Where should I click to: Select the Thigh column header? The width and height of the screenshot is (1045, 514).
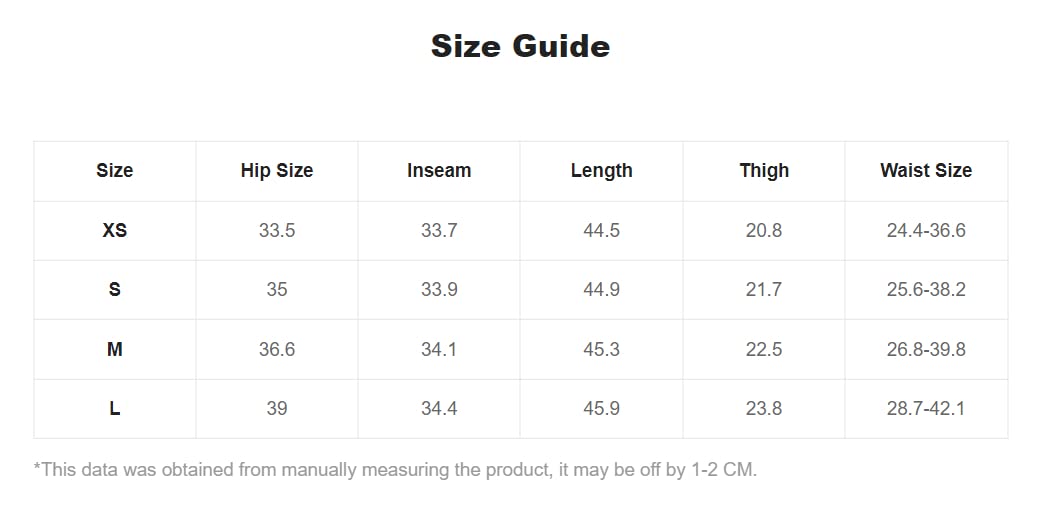tap(764, 171)
